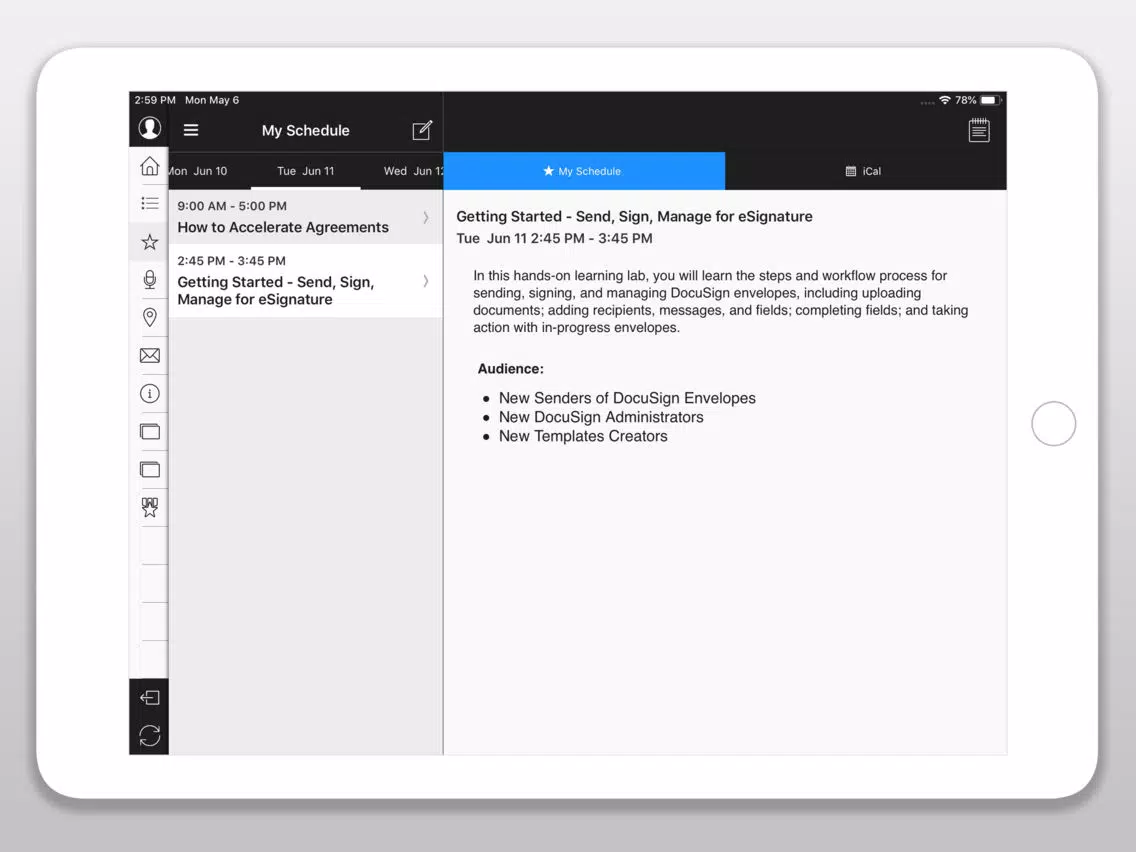Open the second stacked cards sidebar icon

click(149, 469)
